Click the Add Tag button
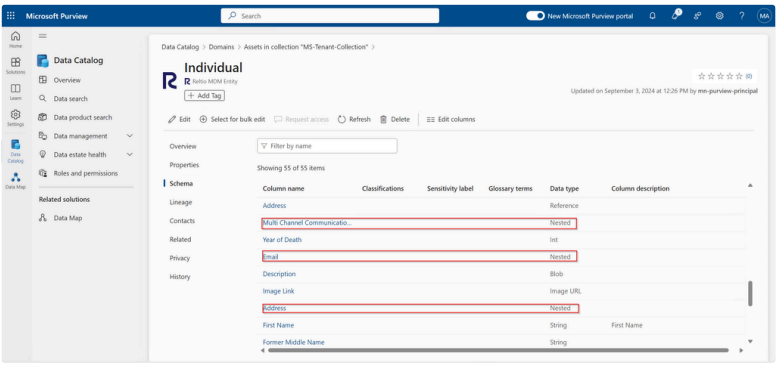Viewport: 777px width, 368px height. (205, 96)
